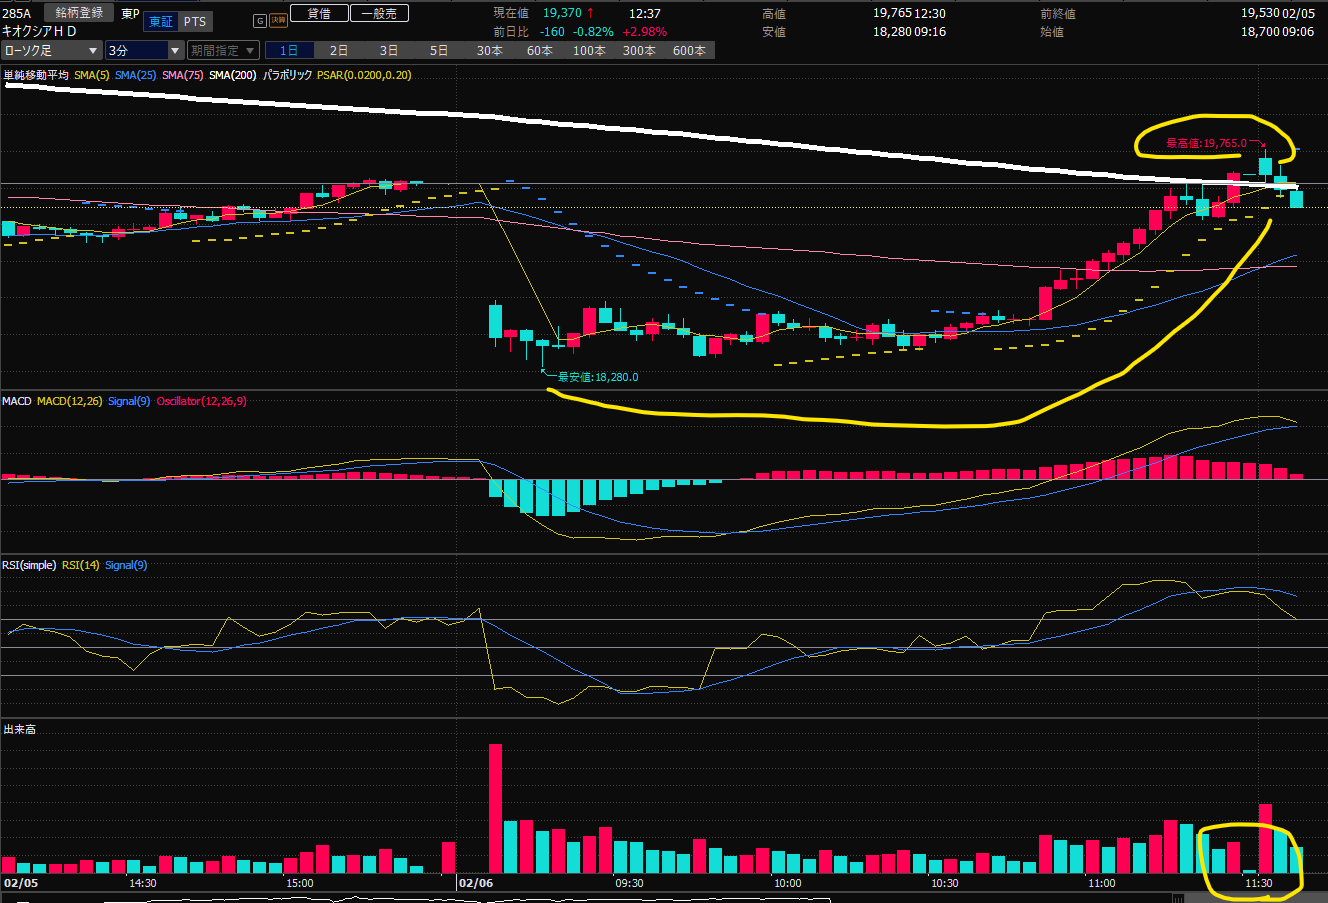Click the bottom chart scrollbar handle
Viewport: 1328px width, 903px height.
pyautogui.click(x=1178, y=898)
